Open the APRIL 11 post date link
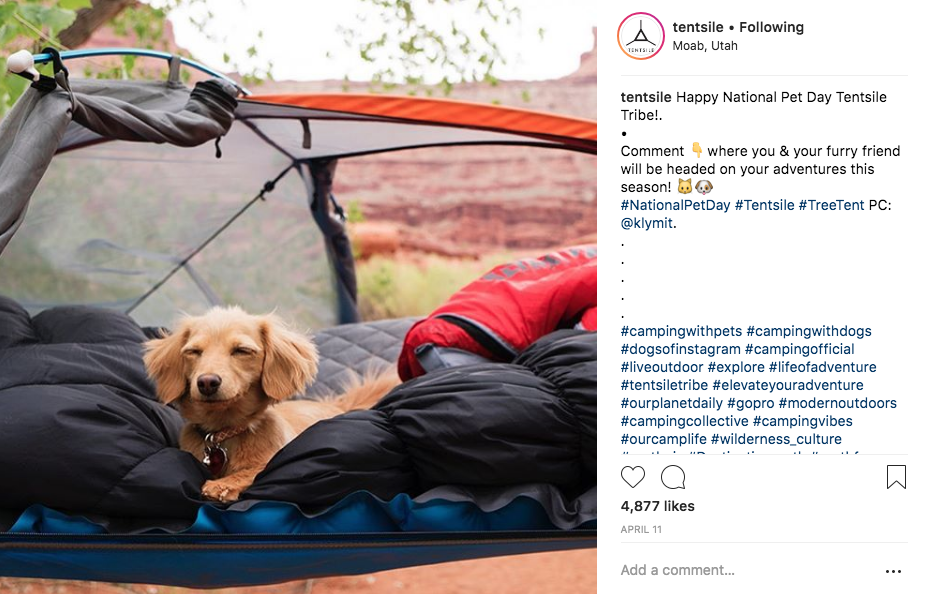 click(x=641, y=529)
